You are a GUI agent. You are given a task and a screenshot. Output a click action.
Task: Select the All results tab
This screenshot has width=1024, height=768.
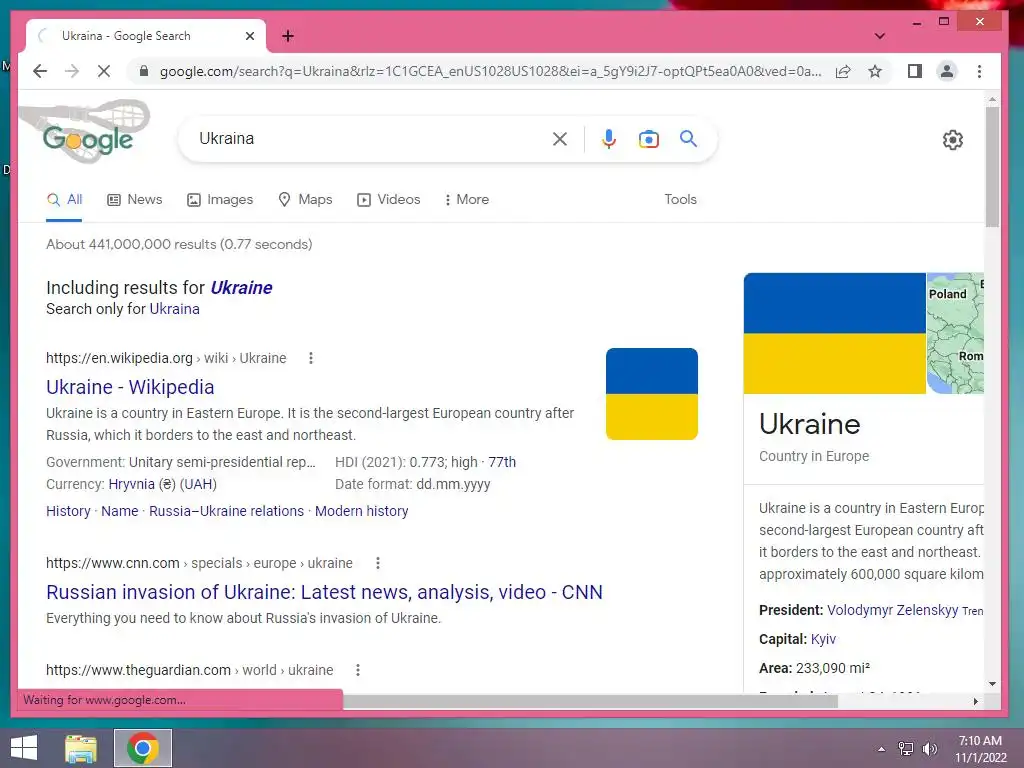click(x=64, y=200)
